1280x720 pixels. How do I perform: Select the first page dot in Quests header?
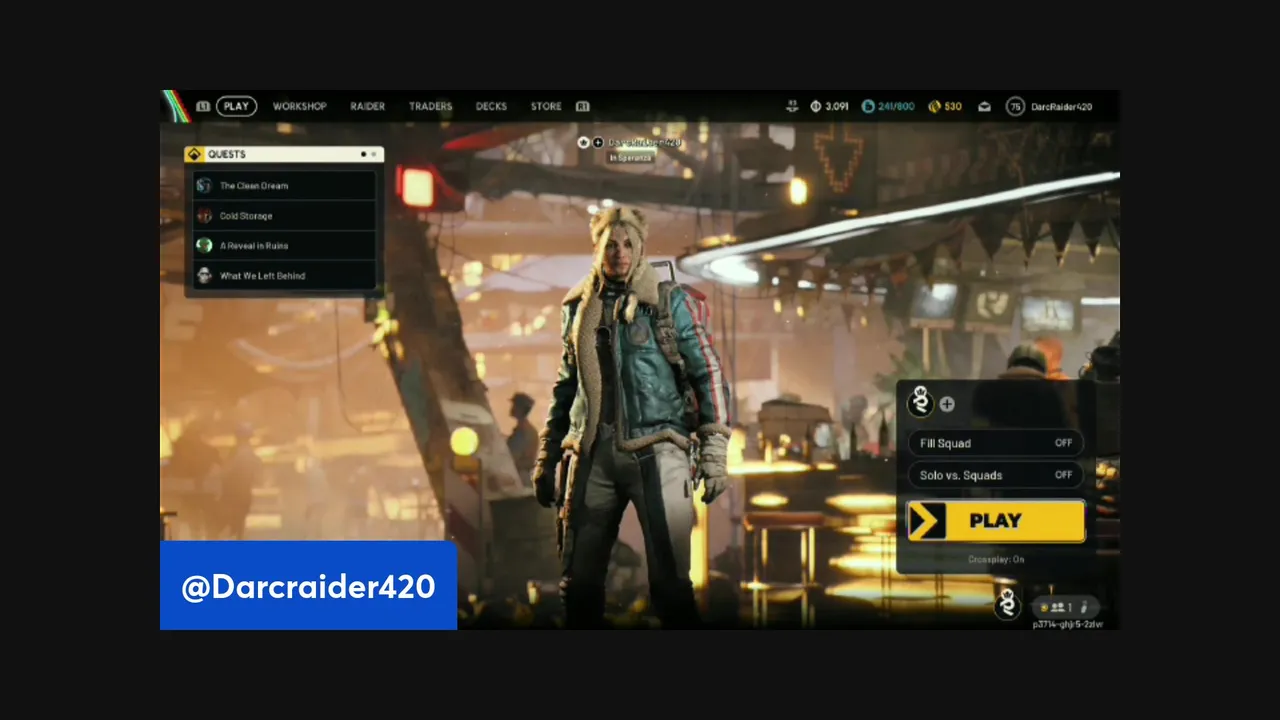pyautogui.click(x=363, y=154)
